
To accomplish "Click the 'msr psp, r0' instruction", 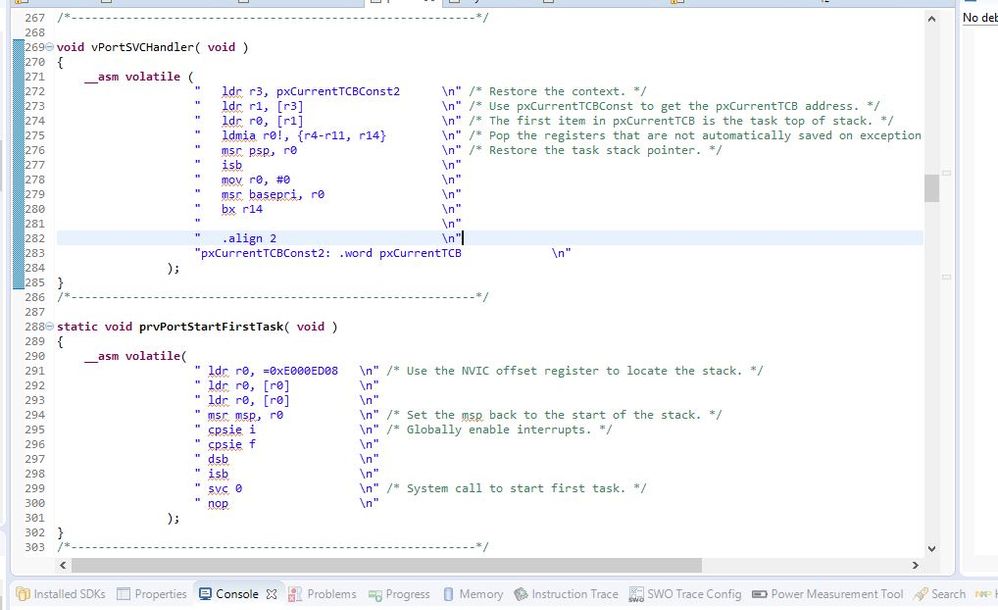I will pos(259,150).
